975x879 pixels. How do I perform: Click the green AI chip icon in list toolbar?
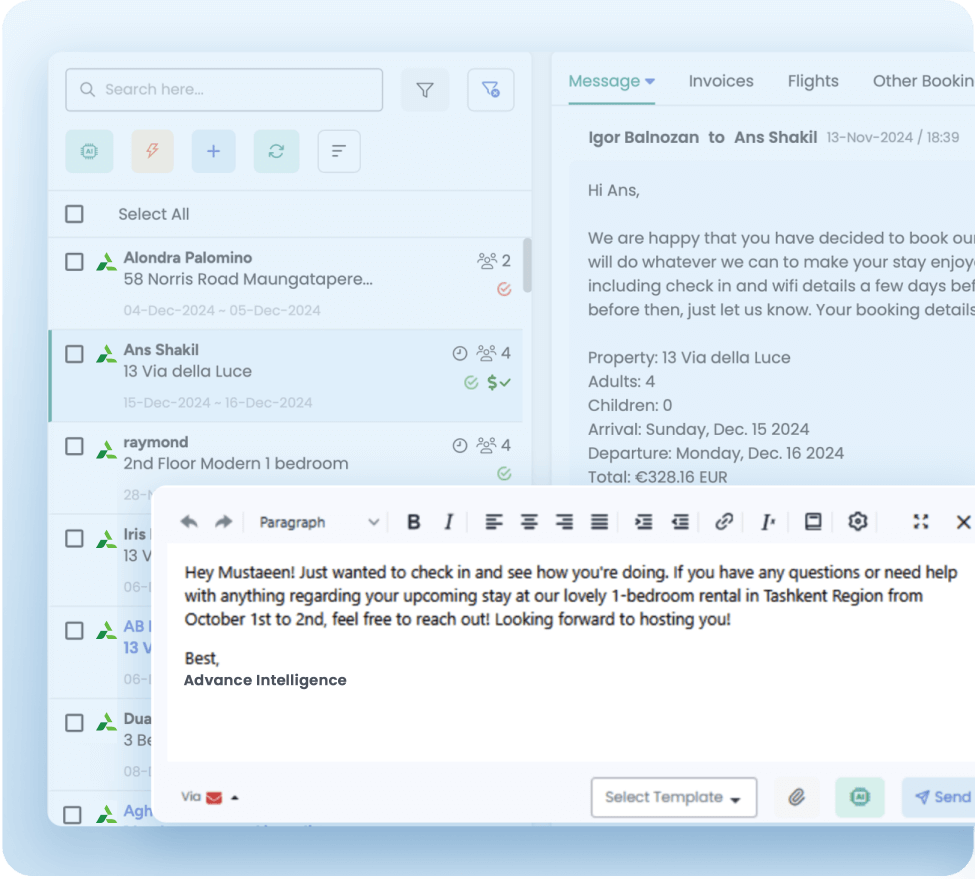tap(89, 151)
